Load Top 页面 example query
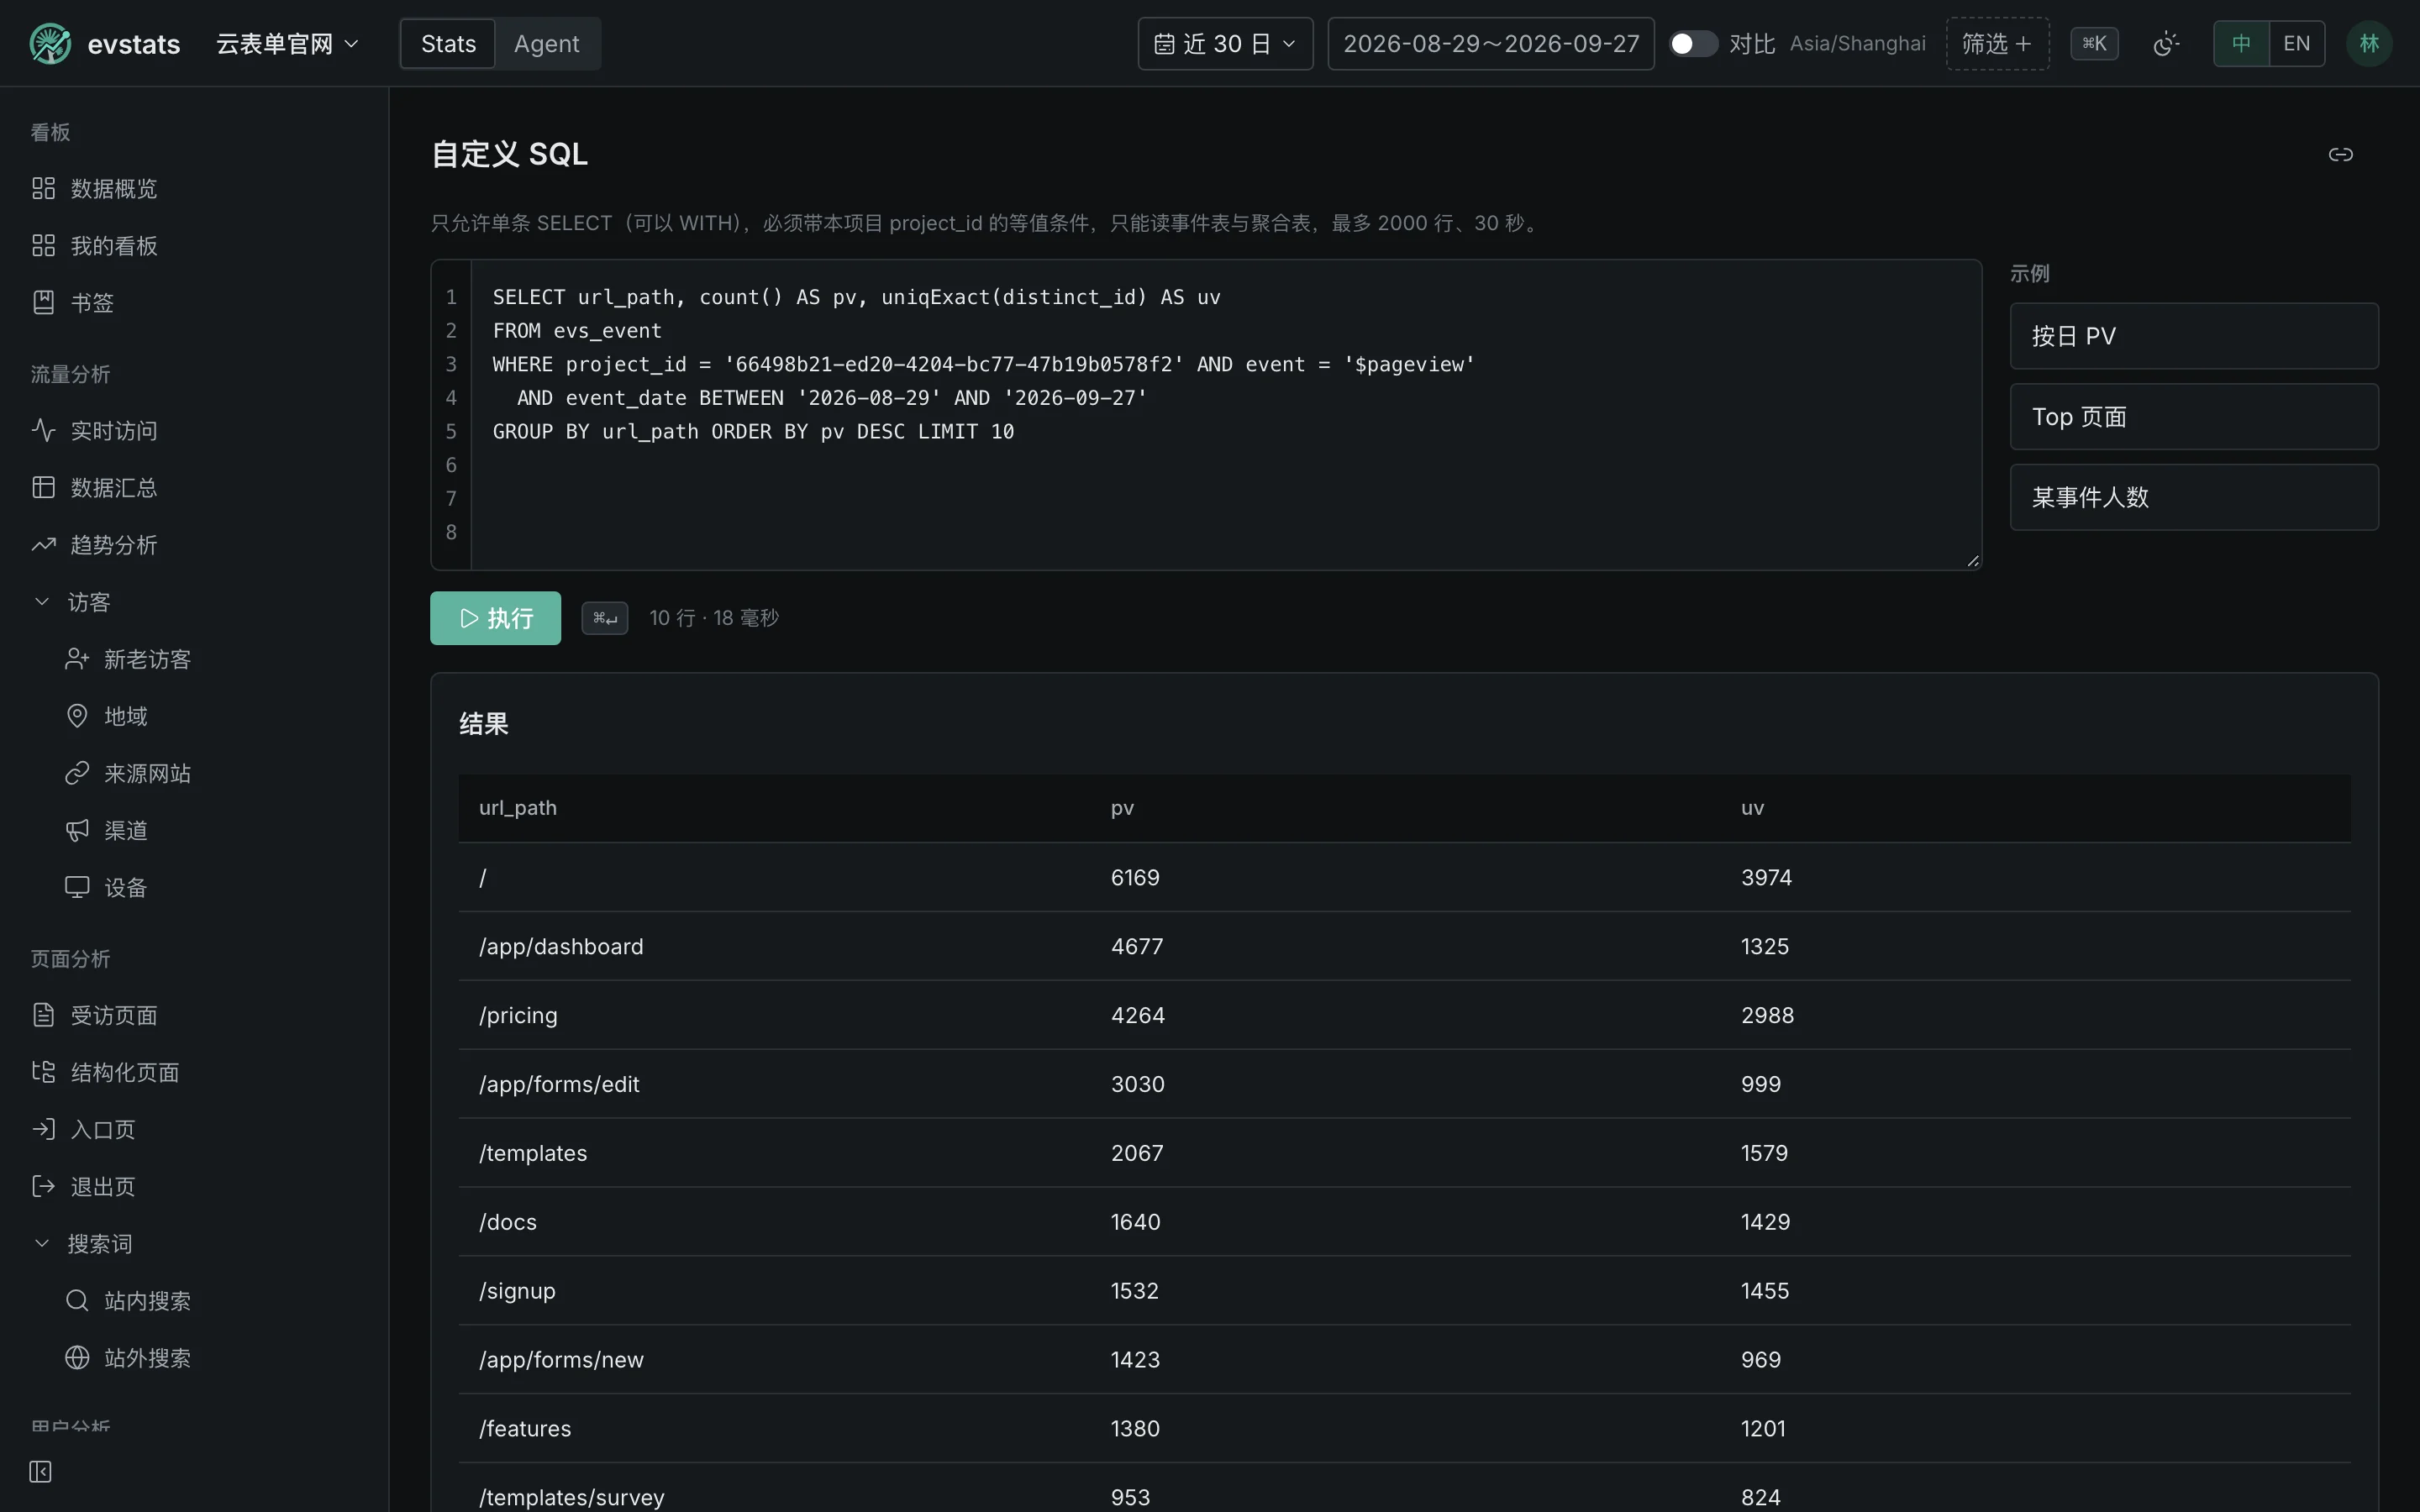This screenshot has height=1512, width=2420. click(2194, 417)
